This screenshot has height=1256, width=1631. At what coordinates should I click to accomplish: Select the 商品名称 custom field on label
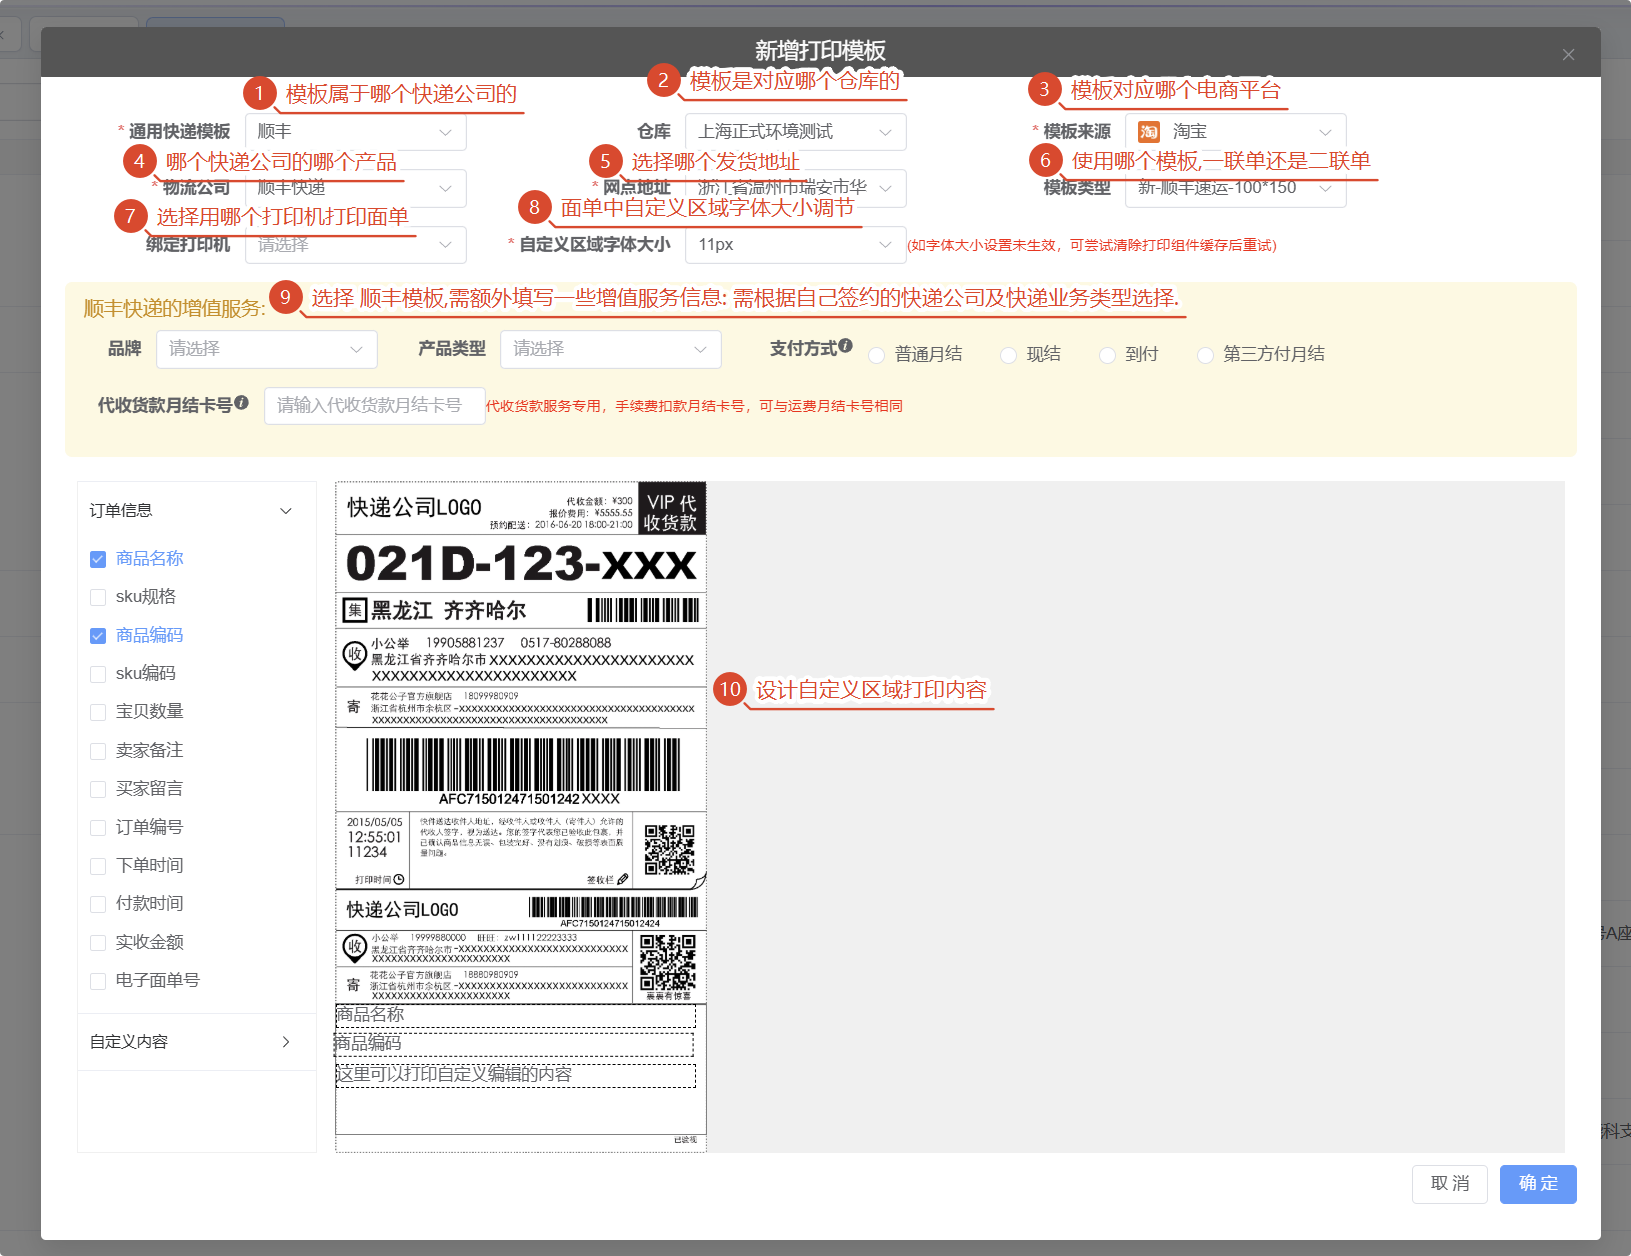(x=515, y=1016)
